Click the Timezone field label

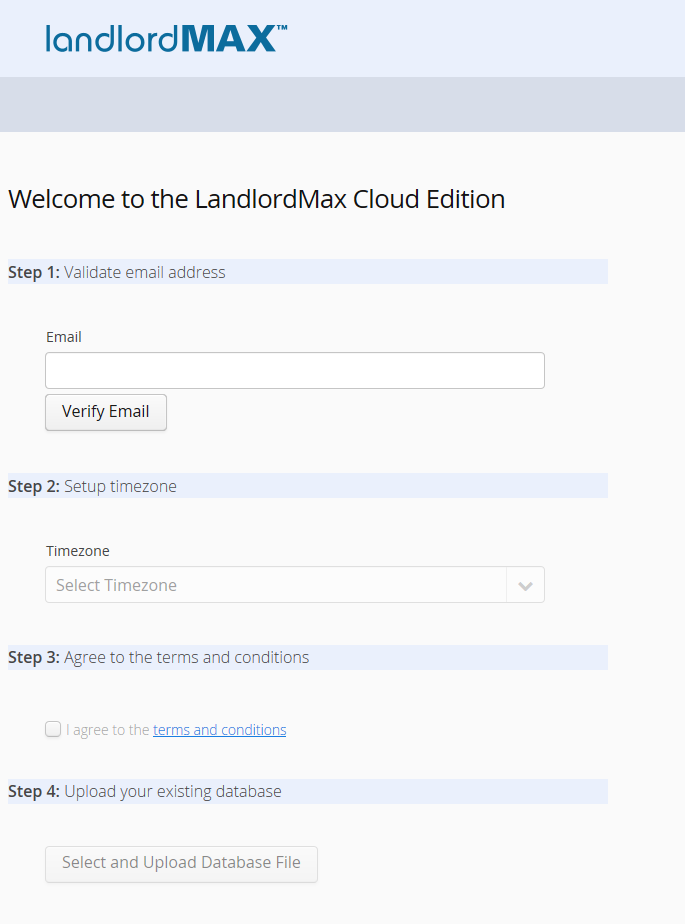point(78,550)
